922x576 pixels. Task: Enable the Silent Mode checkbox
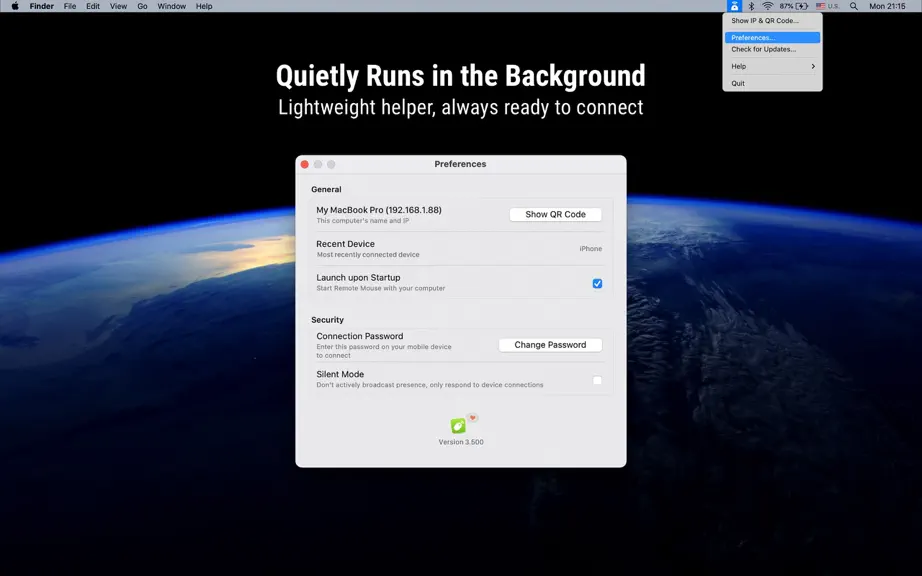click(x=597, y=380)
